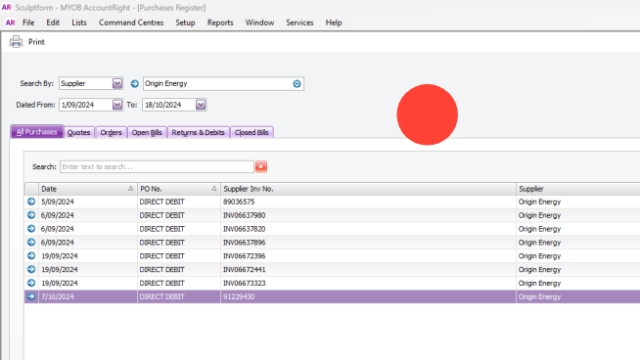Click invoice number INV06637980
This screenshot has height=360, width=640.
[x=244, y=215]
